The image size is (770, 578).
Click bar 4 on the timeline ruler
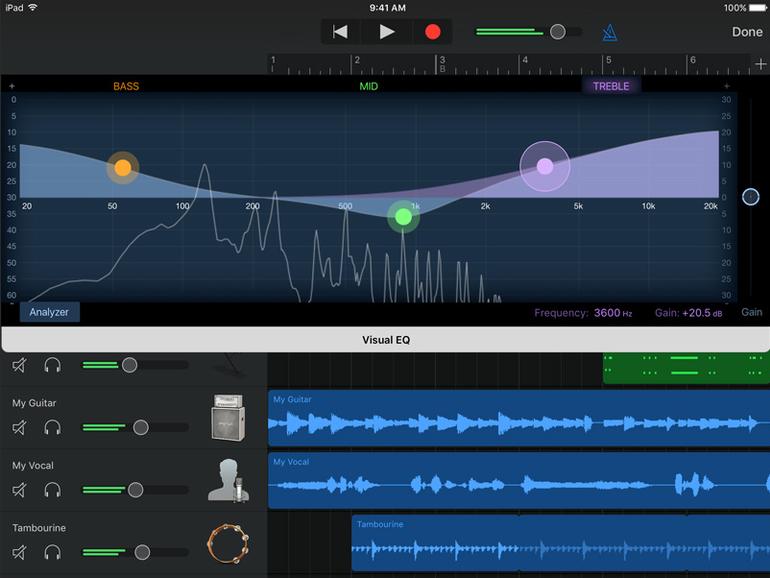click(x=525, y=60)
